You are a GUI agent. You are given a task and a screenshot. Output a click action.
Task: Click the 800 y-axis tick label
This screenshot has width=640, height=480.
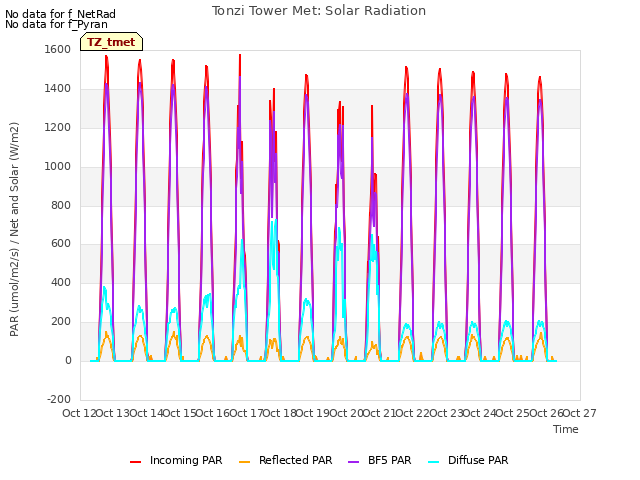point(61,205)
